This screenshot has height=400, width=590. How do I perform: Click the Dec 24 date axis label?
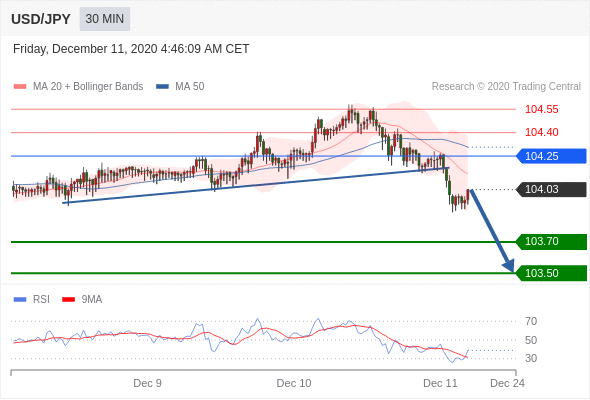tap(507, 383)
